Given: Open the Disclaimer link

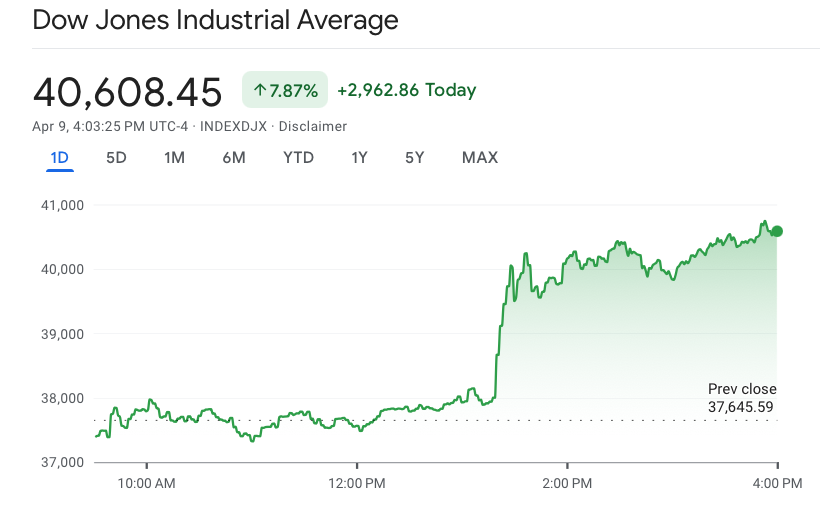Looking at the screenshot, I should tap(313, 126).
